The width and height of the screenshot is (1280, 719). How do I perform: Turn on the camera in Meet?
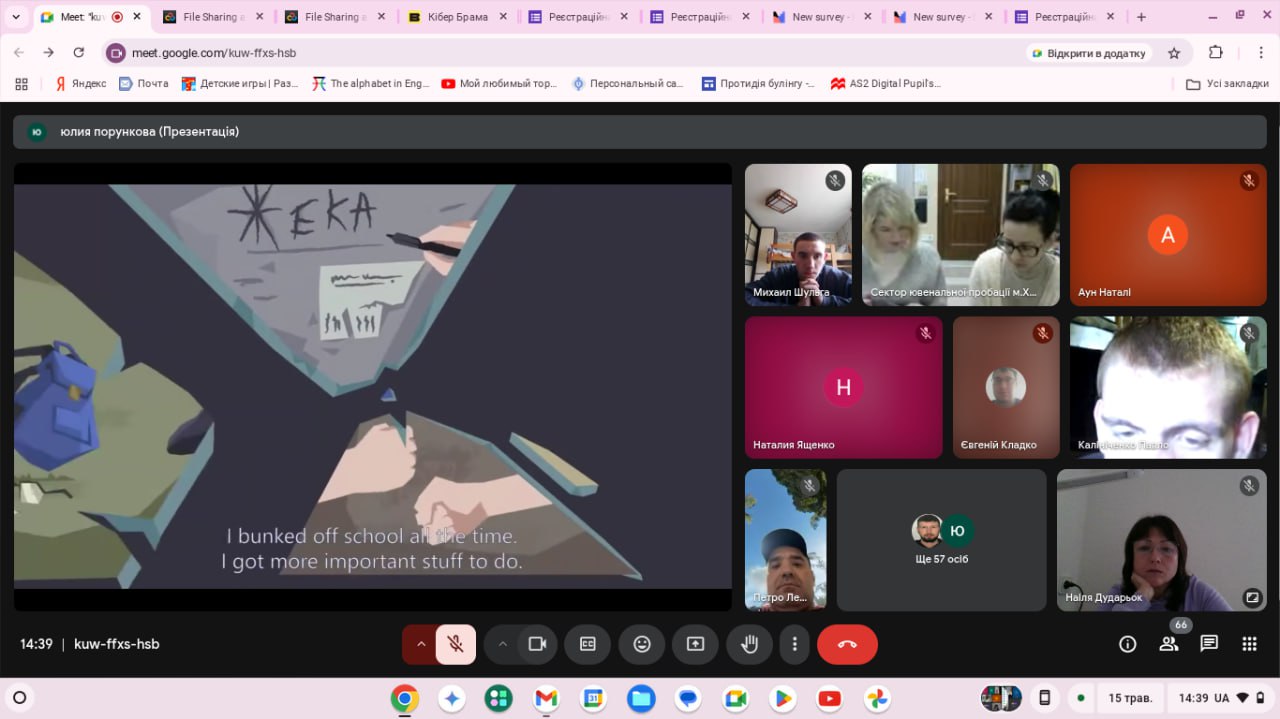click(537, 644)
